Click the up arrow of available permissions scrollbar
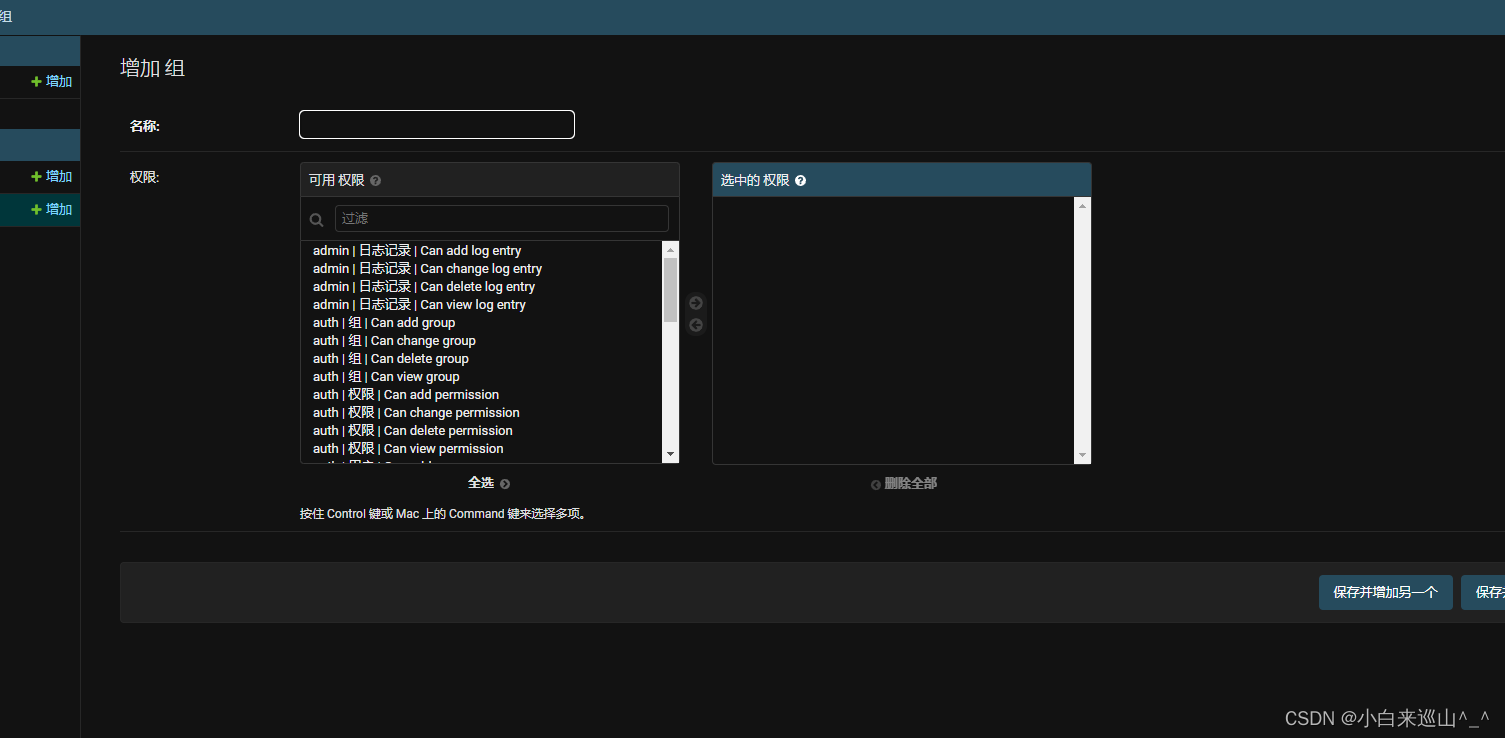 tap(670, 250)
